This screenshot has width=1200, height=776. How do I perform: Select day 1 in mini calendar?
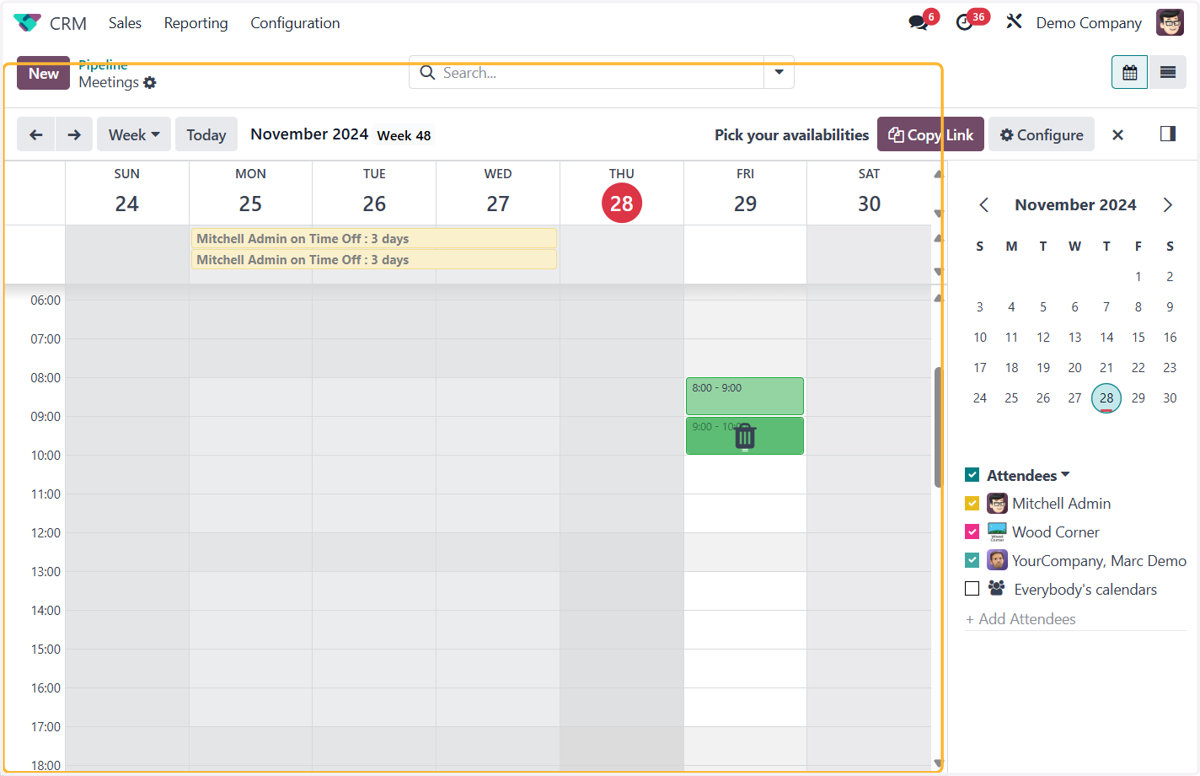(x=1138, y=276)
